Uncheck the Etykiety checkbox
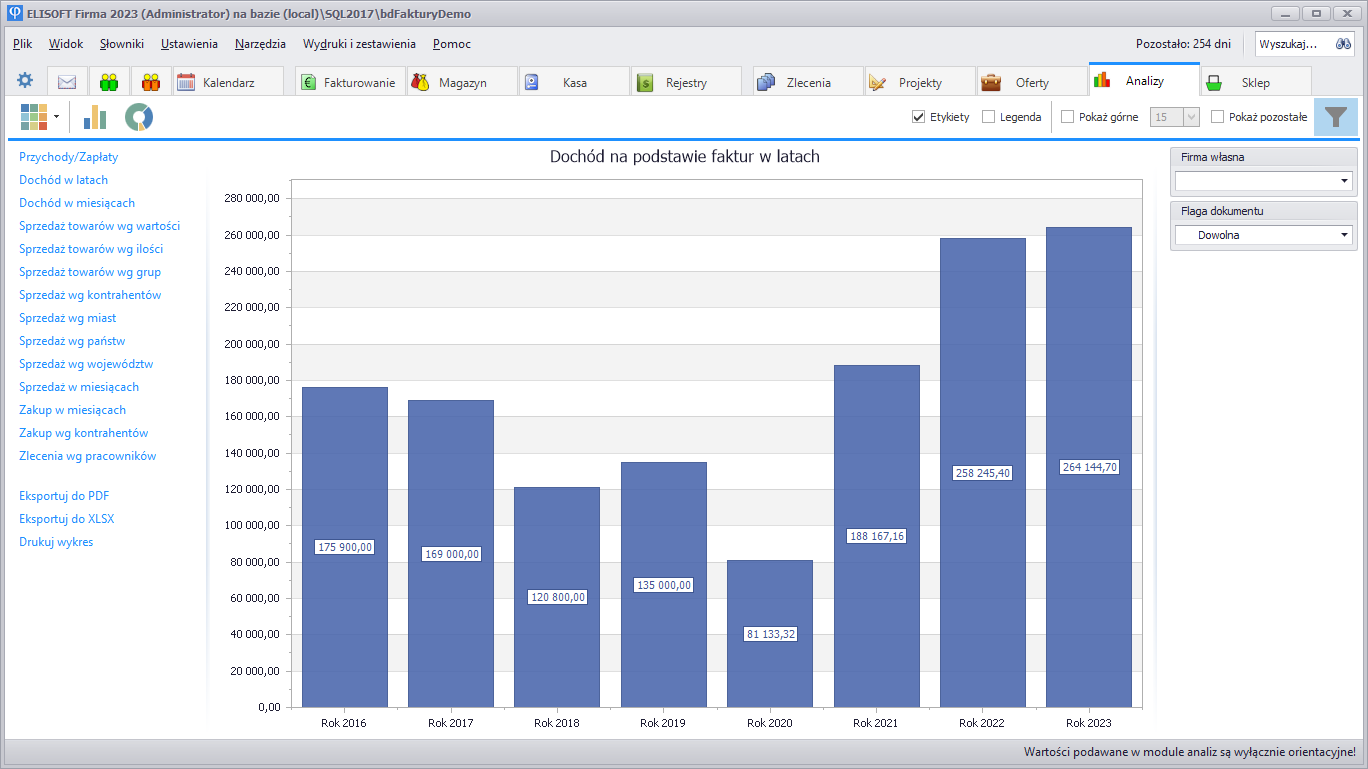 [x=918, y=117]
